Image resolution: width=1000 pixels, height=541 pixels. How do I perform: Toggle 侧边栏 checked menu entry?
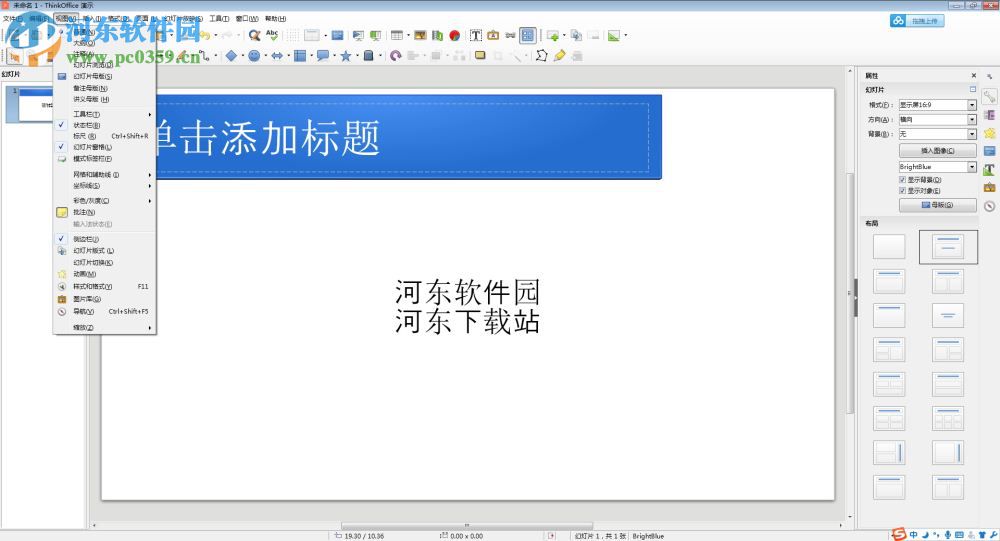click(105, 239)
